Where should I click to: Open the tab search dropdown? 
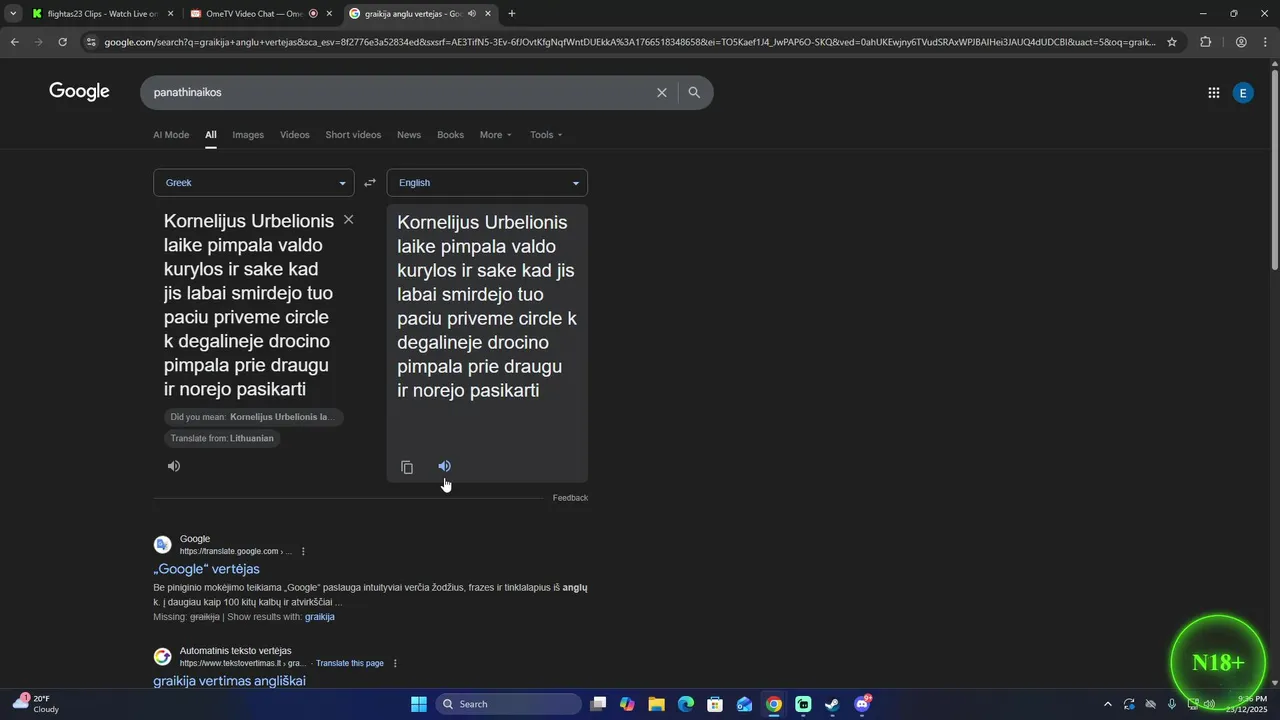[13, 14]
